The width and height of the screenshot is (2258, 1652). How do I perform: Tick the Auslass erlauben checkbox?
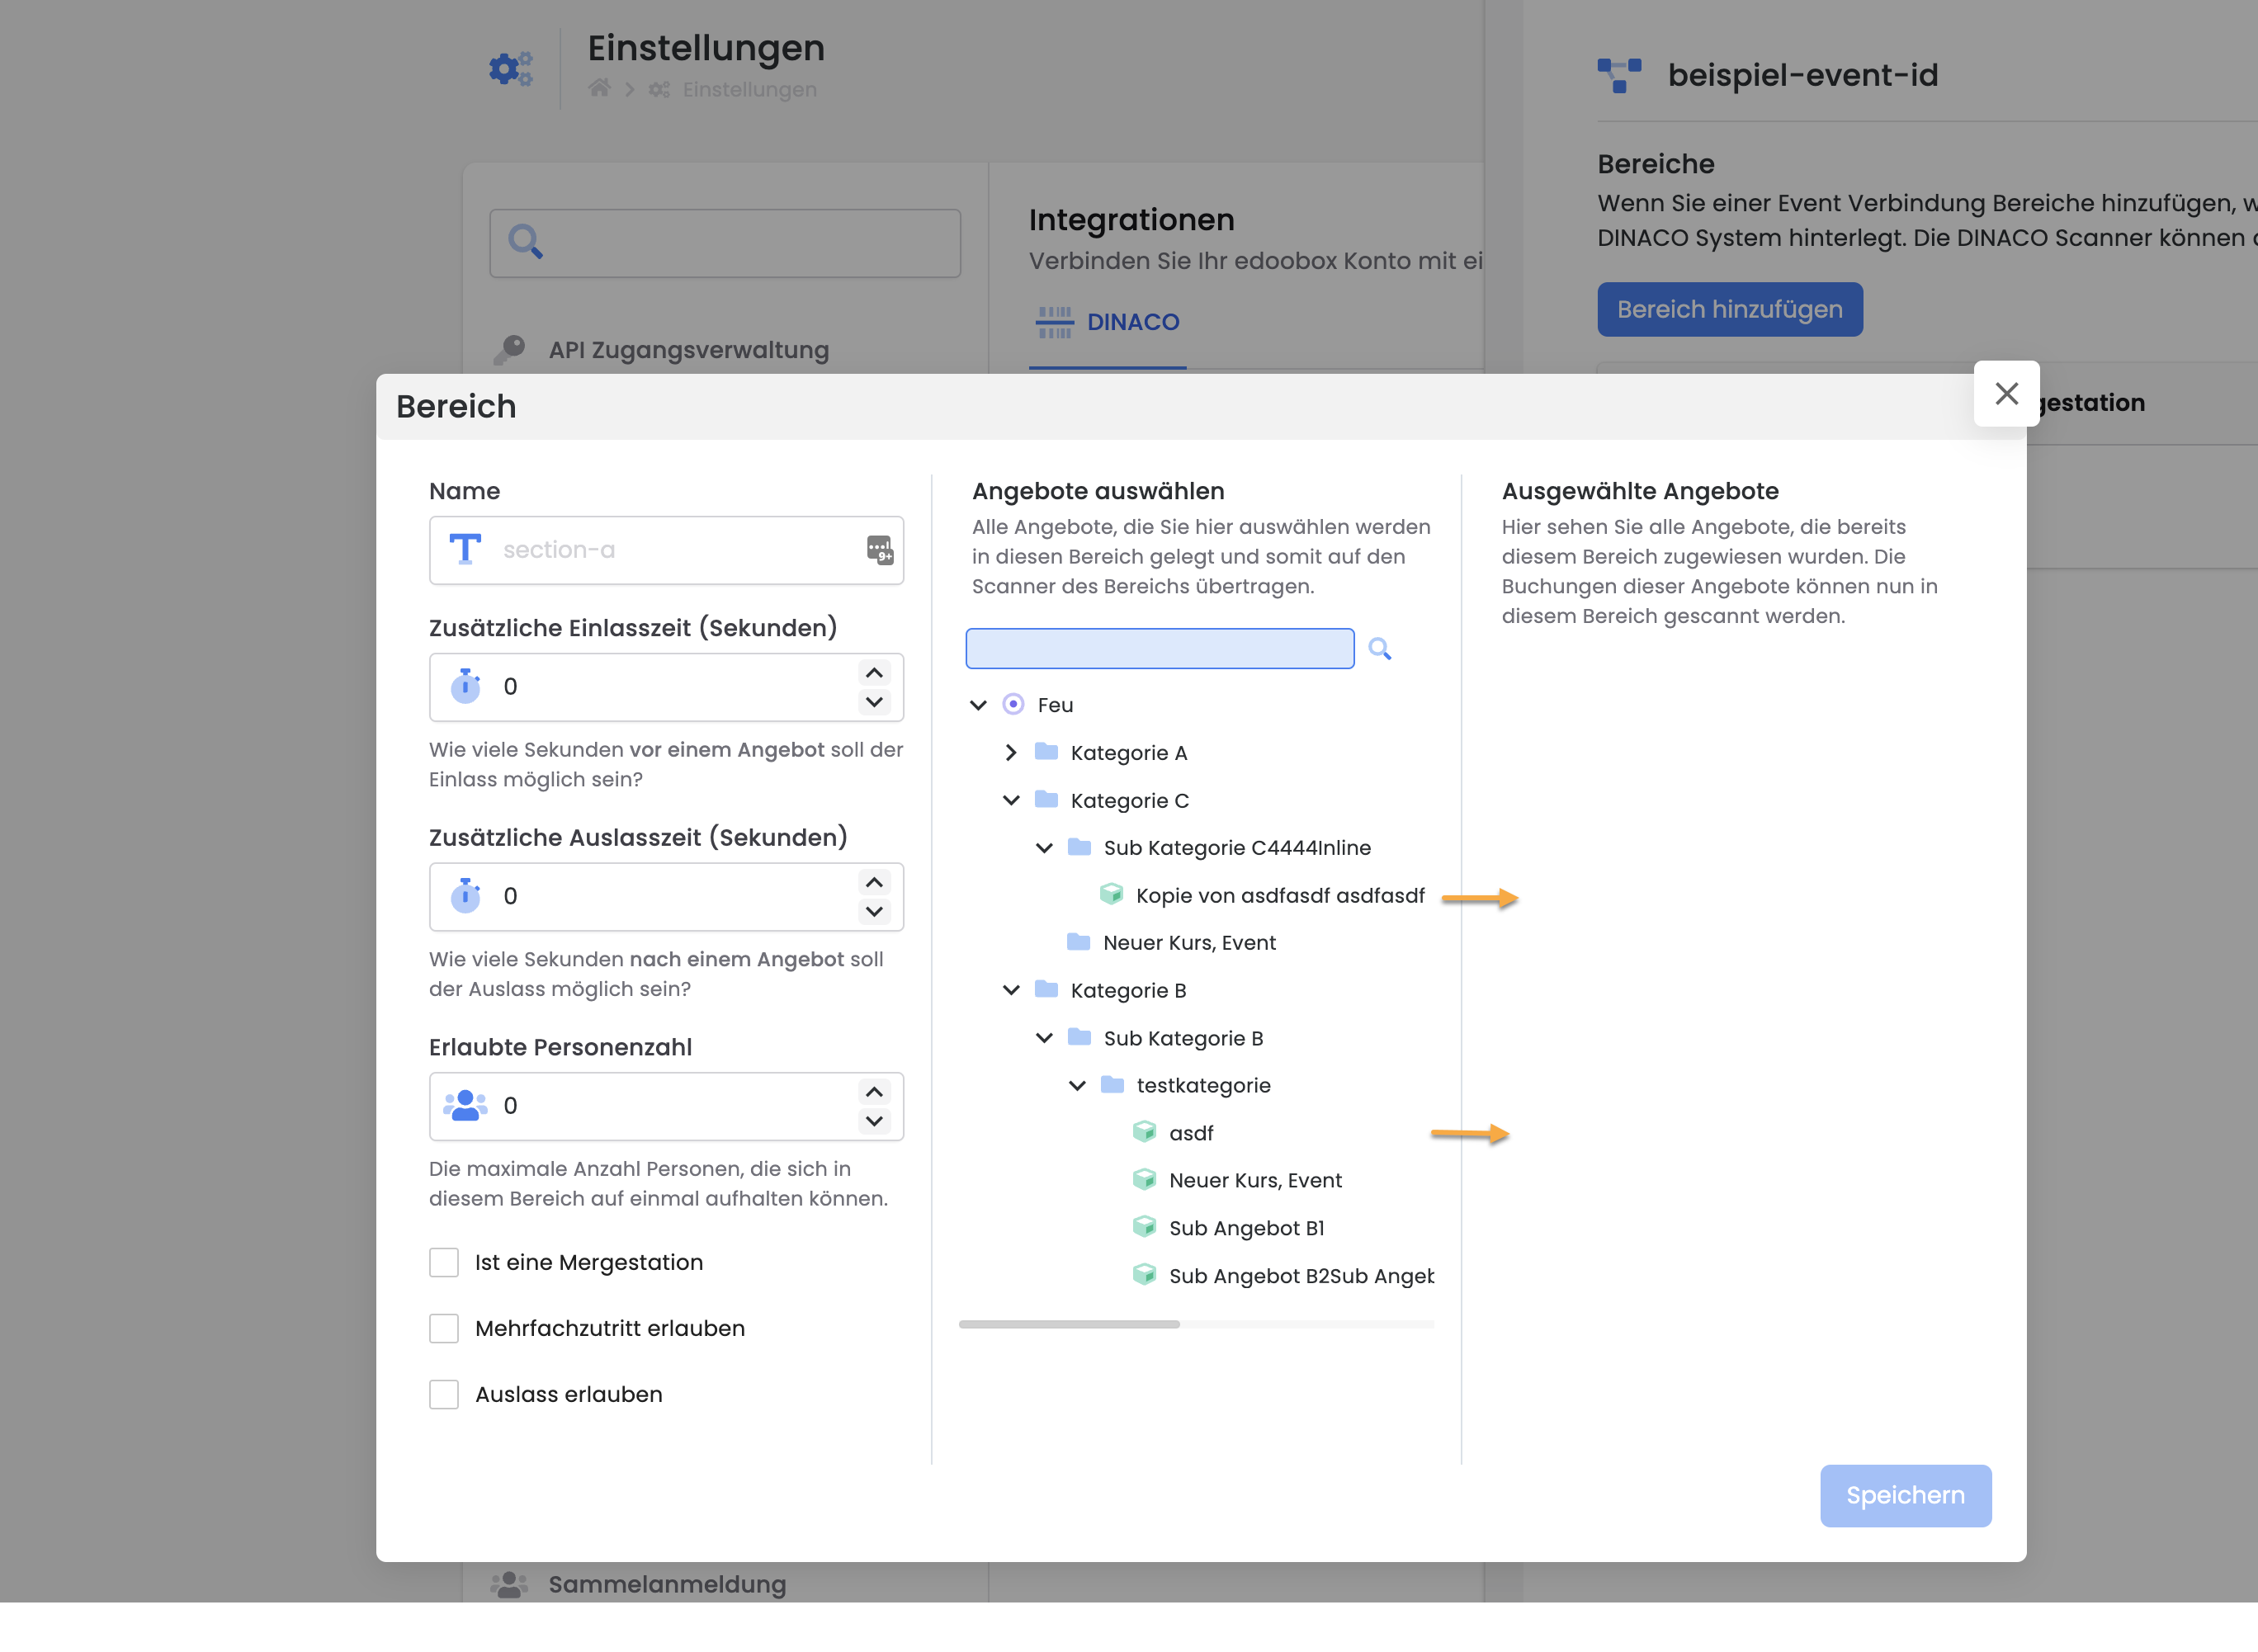click(x=444, y=1394)
